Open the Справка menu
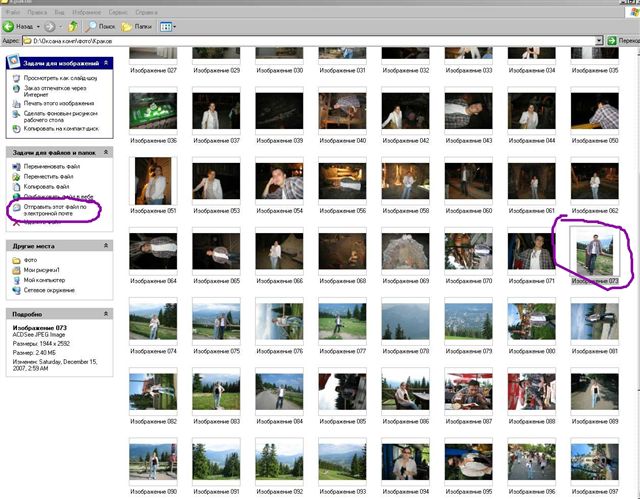The width and height of the screenshot is (640, 499). pyautogui.click(x=146, y=12)
